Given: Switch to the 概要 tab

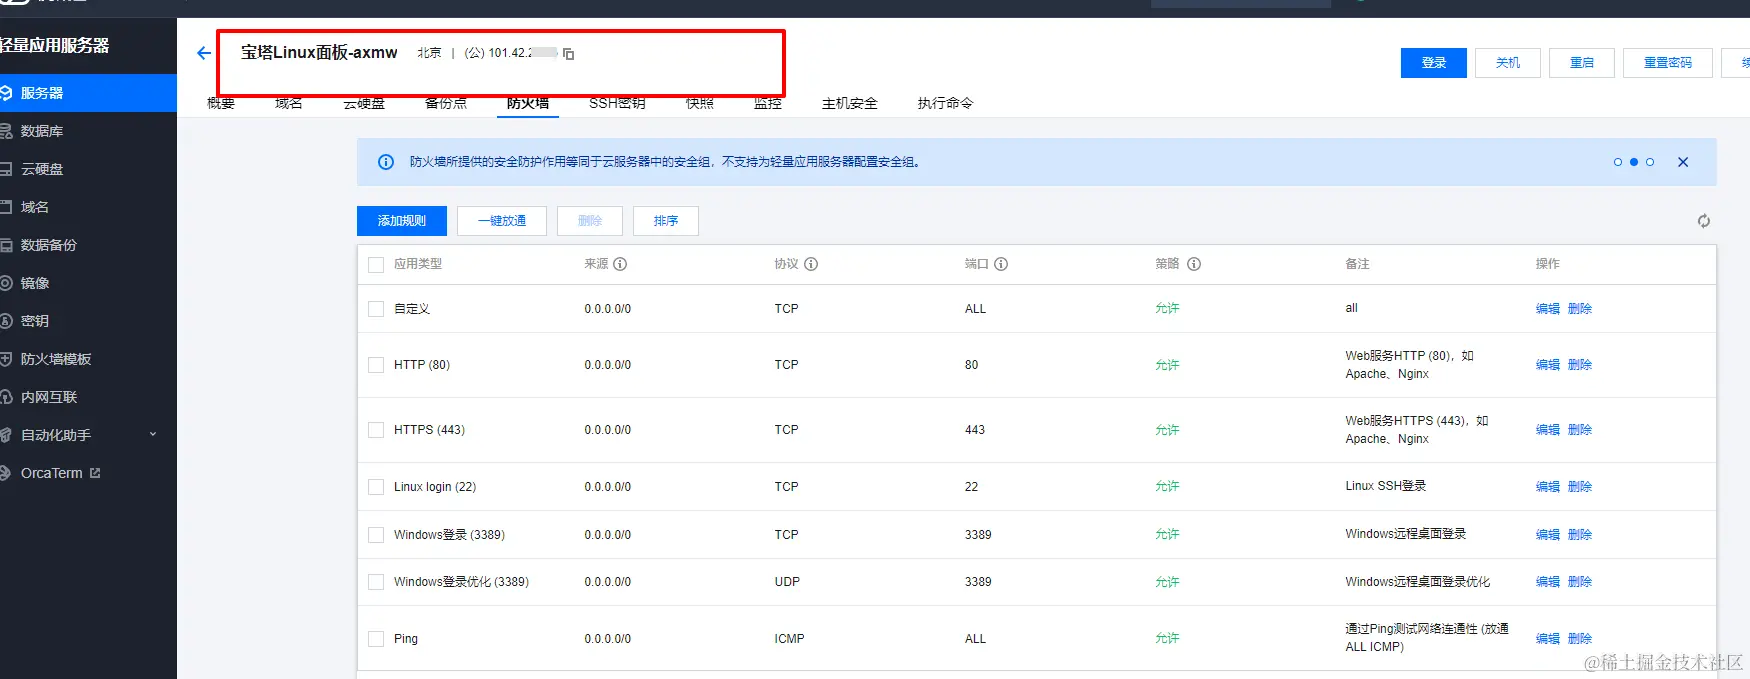Looking at the screenshot, I should (x=221, y=103).
